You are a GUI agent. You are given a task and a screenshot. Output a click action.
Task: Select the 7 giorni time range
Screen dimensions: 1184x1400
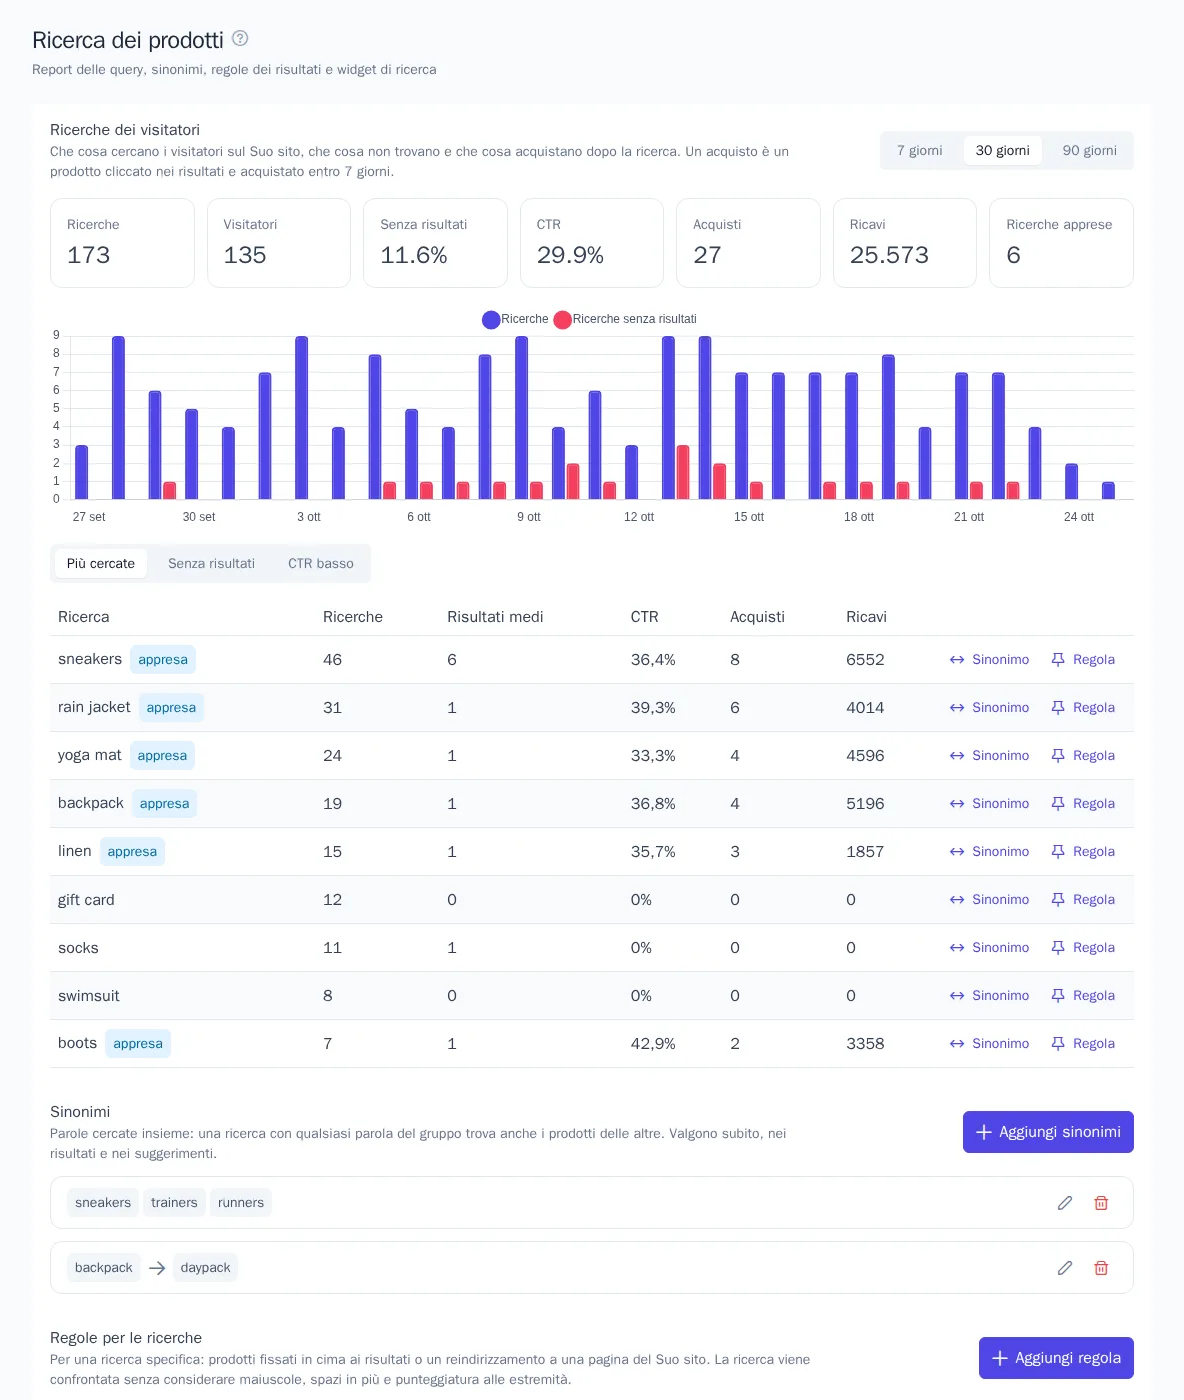pyautogui.click(x=919, y=150)
